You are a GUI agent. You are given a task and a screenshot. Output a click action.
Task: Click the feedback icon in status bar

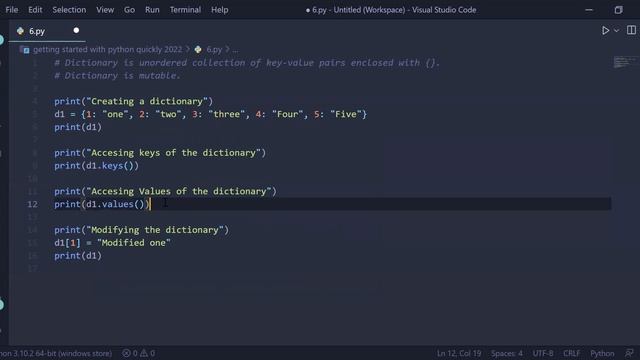[x=629, y=353]
